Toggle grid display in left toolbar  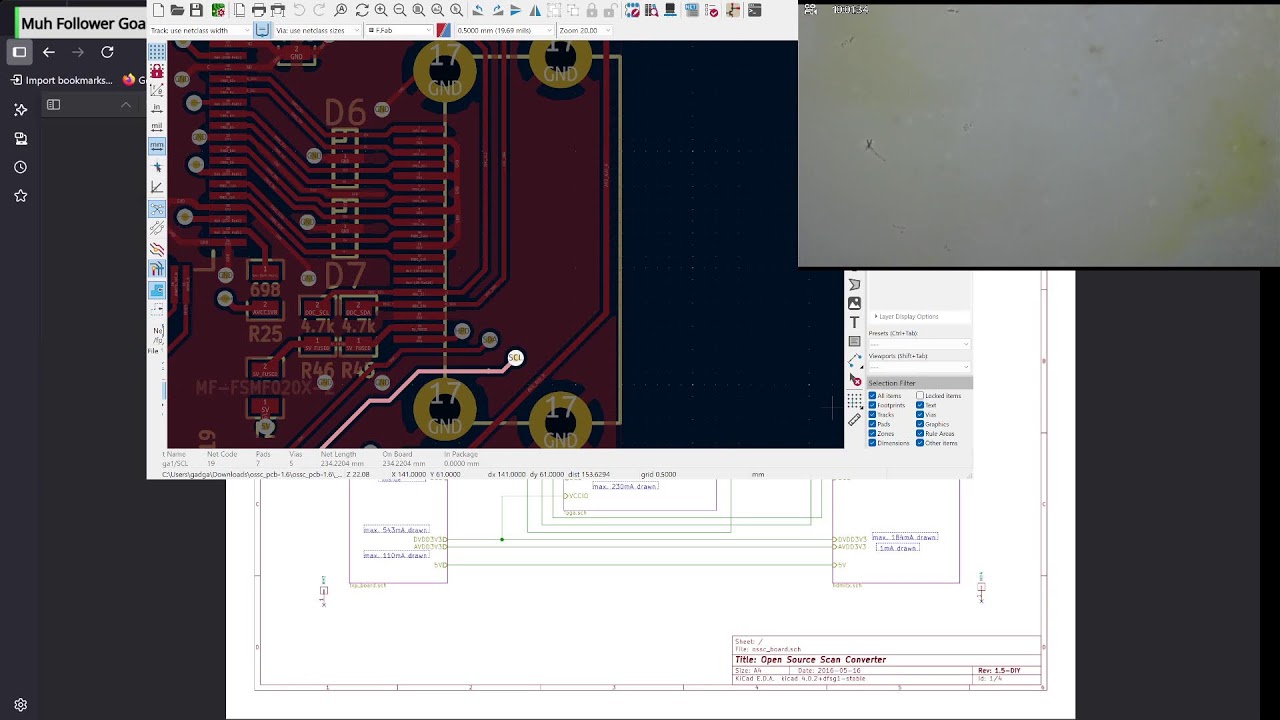point(157,51)
